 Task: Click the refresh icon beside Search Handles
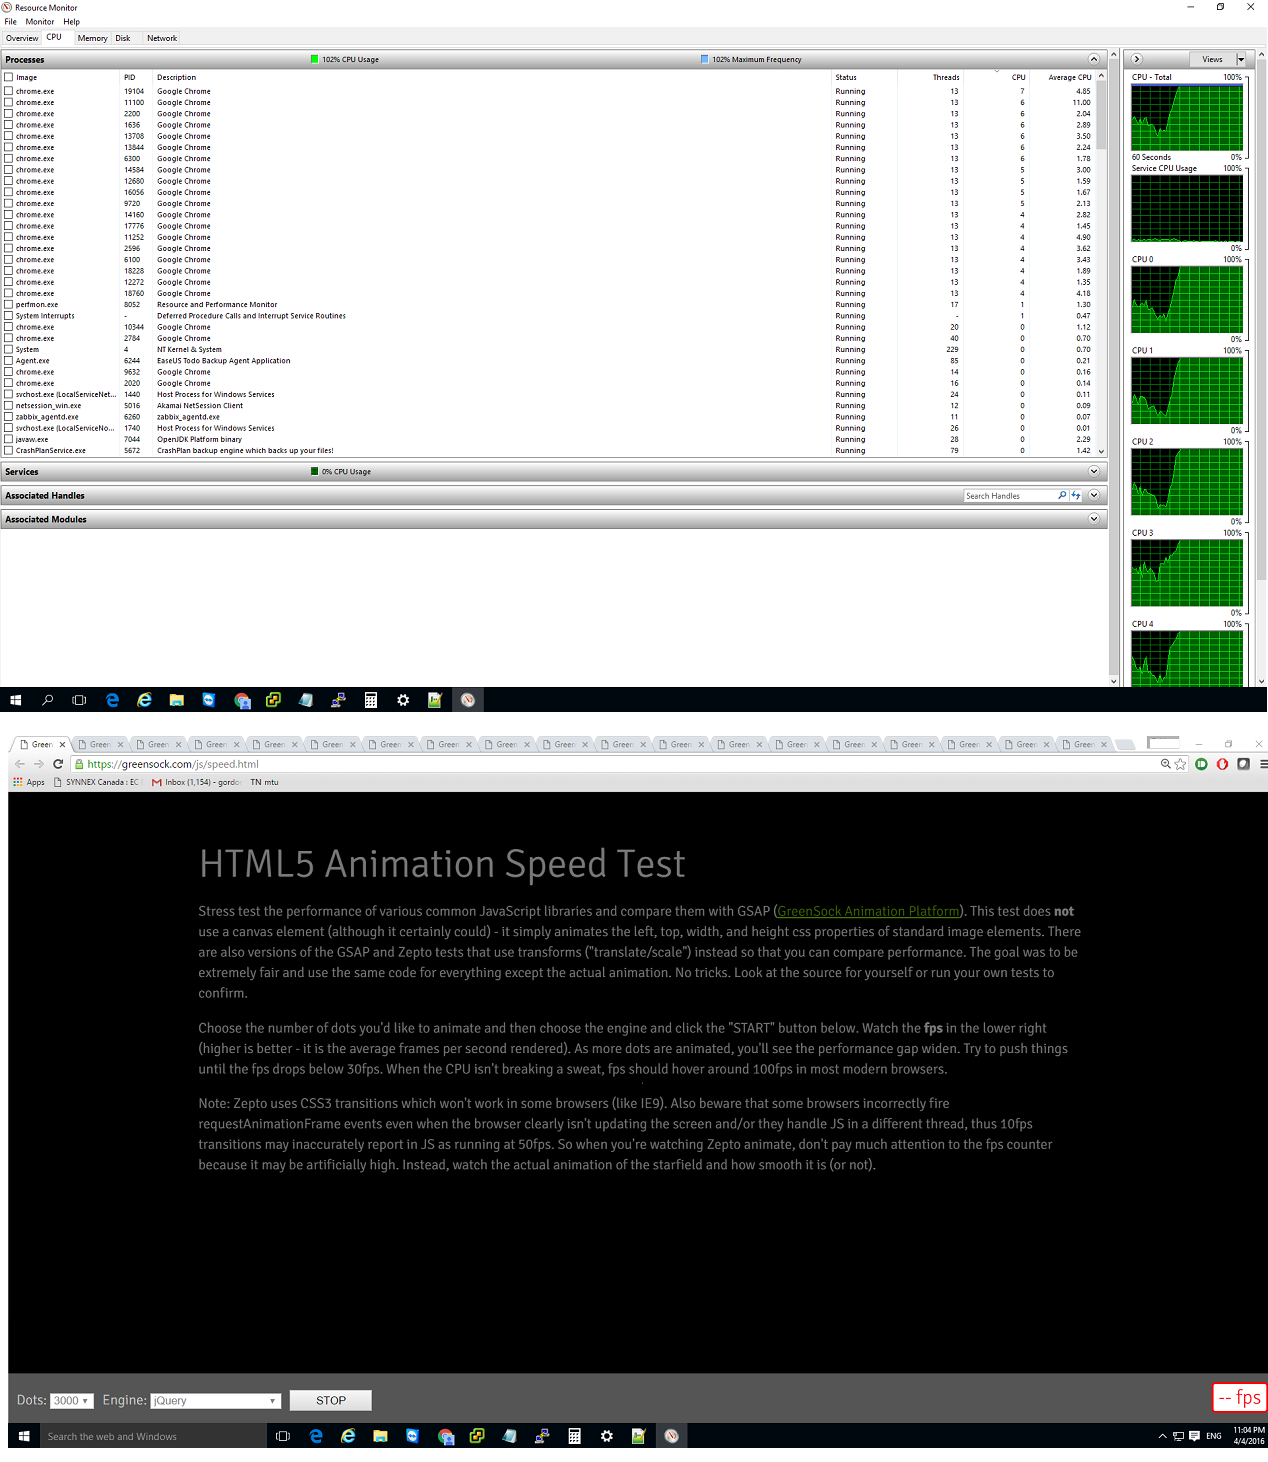[1076, 496]
